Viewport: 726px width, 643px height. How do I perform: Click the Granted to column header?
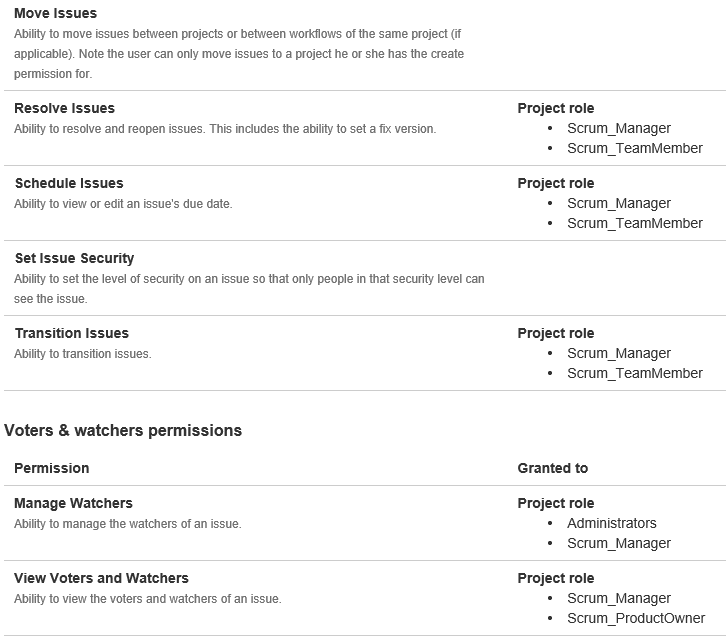tap(553, 468)
